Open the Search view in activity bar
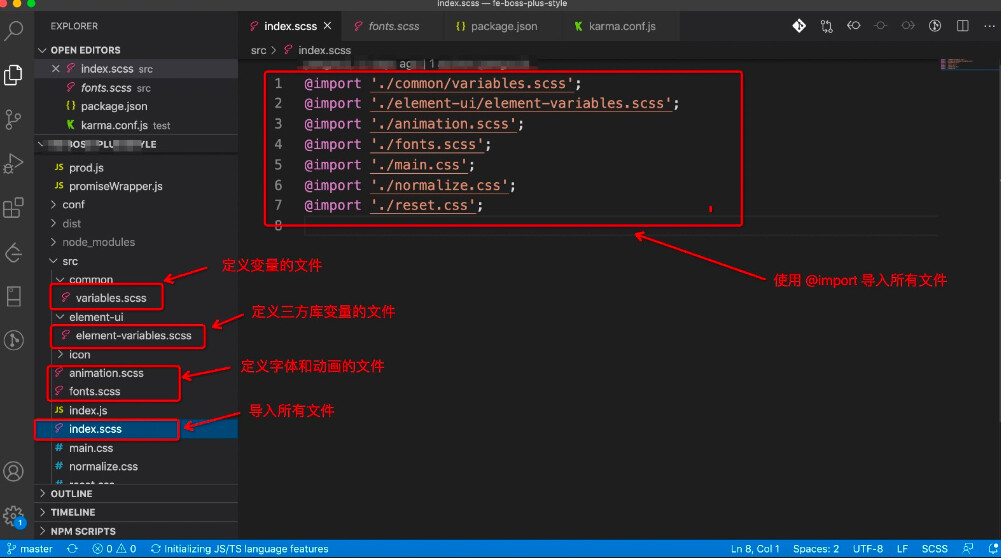 pyautogui.click(x=13, y=30)
